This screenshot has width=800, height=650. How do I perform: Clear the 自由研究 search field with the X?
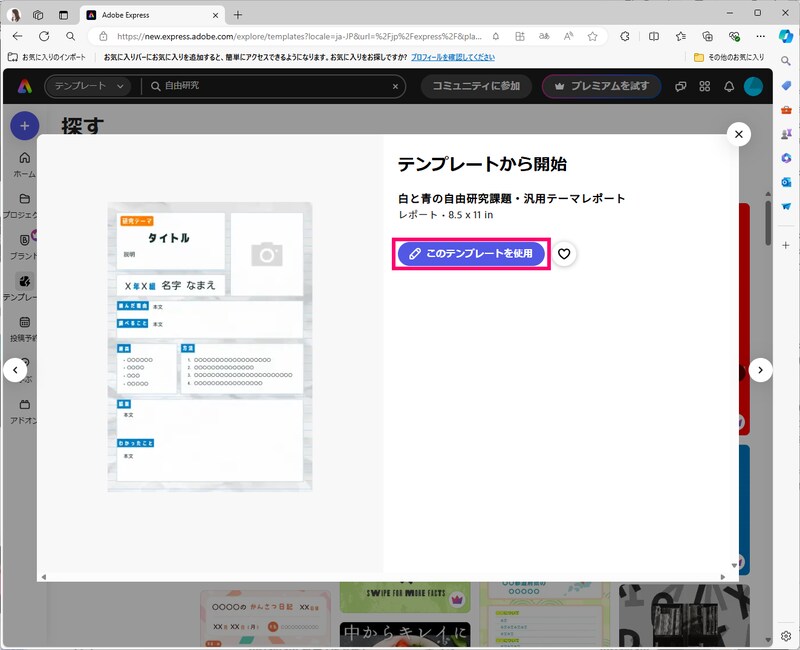395,87
